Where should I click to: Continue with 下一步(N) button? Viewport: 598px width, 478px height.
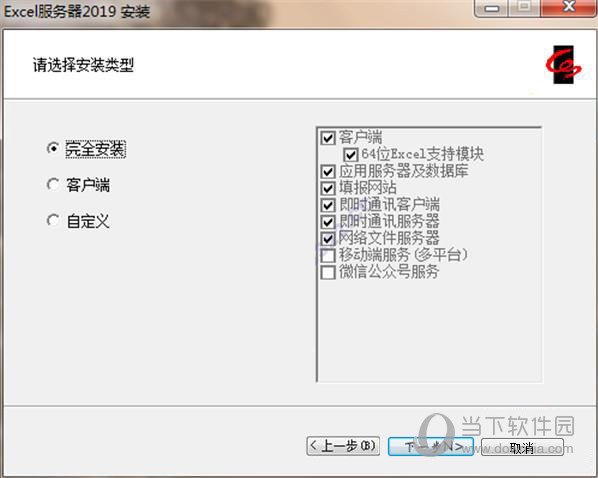coord(431,446)
